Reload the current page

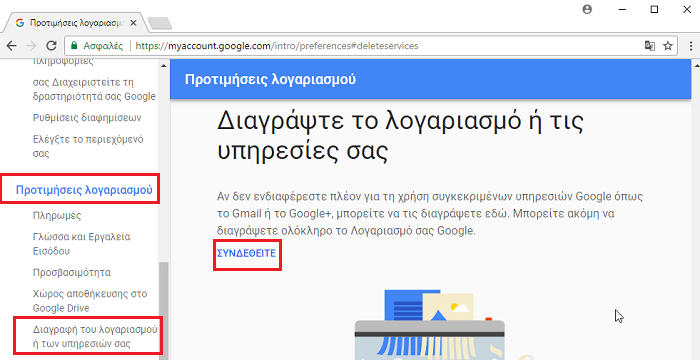(52, 46)
